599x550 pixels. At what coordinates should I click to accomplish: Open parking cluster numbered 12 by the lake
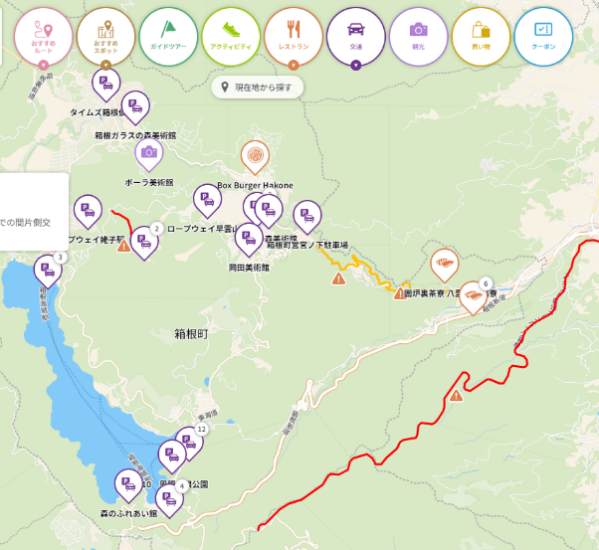(x=189, y=443)
